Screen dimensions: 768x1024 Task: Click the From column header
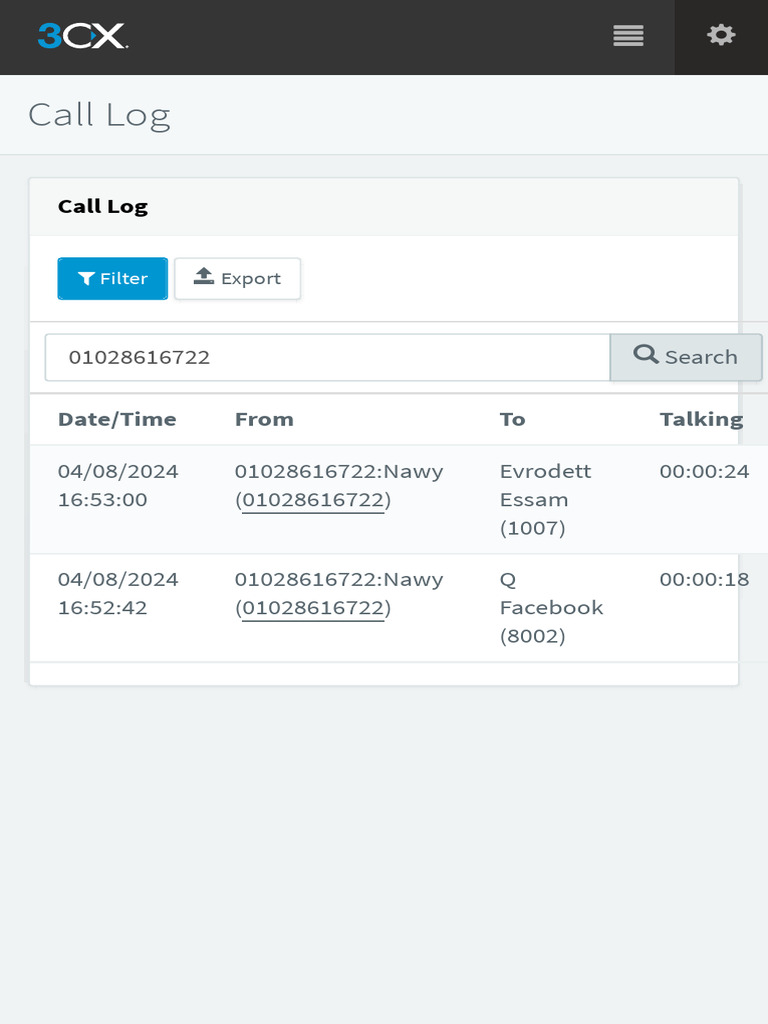[264, 419]
